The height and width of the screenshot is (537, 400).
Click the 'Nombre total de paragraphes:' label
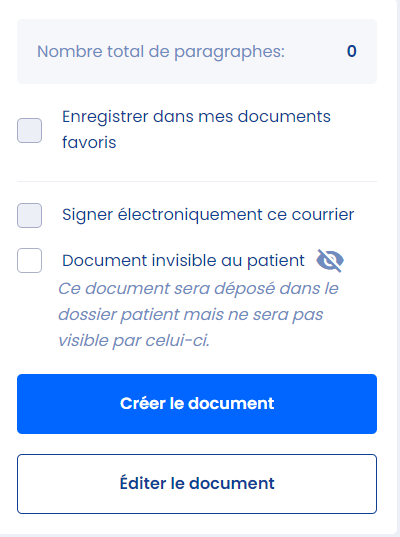pos(161,52)
